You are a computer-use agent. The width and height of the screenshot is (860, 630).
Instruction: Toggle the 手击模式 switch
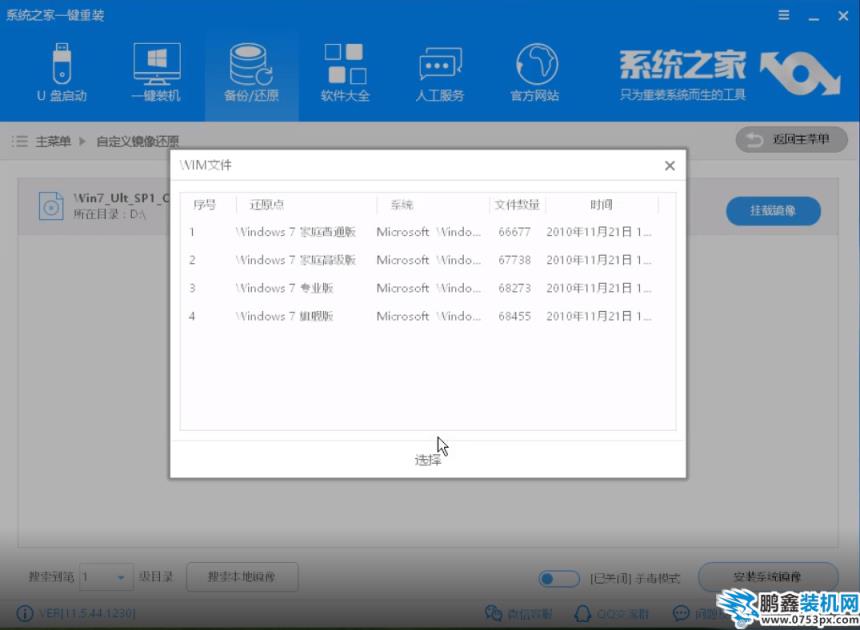[559, 578]
